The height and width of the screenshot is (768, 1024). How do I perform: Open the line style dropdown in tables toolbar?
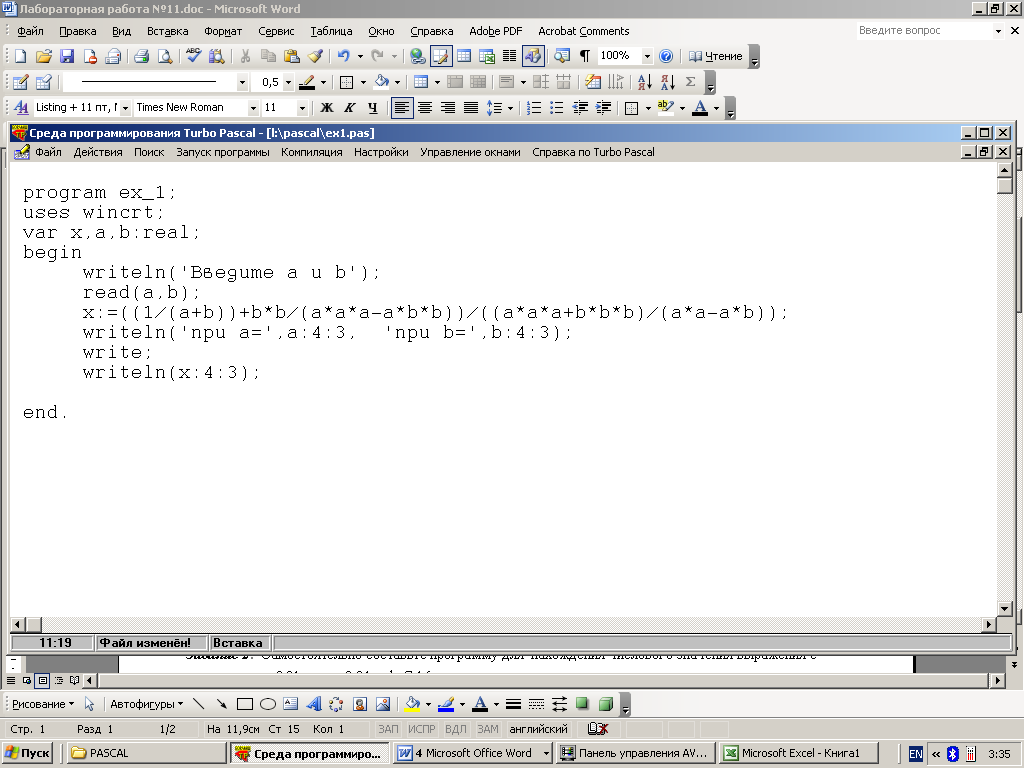242,82
